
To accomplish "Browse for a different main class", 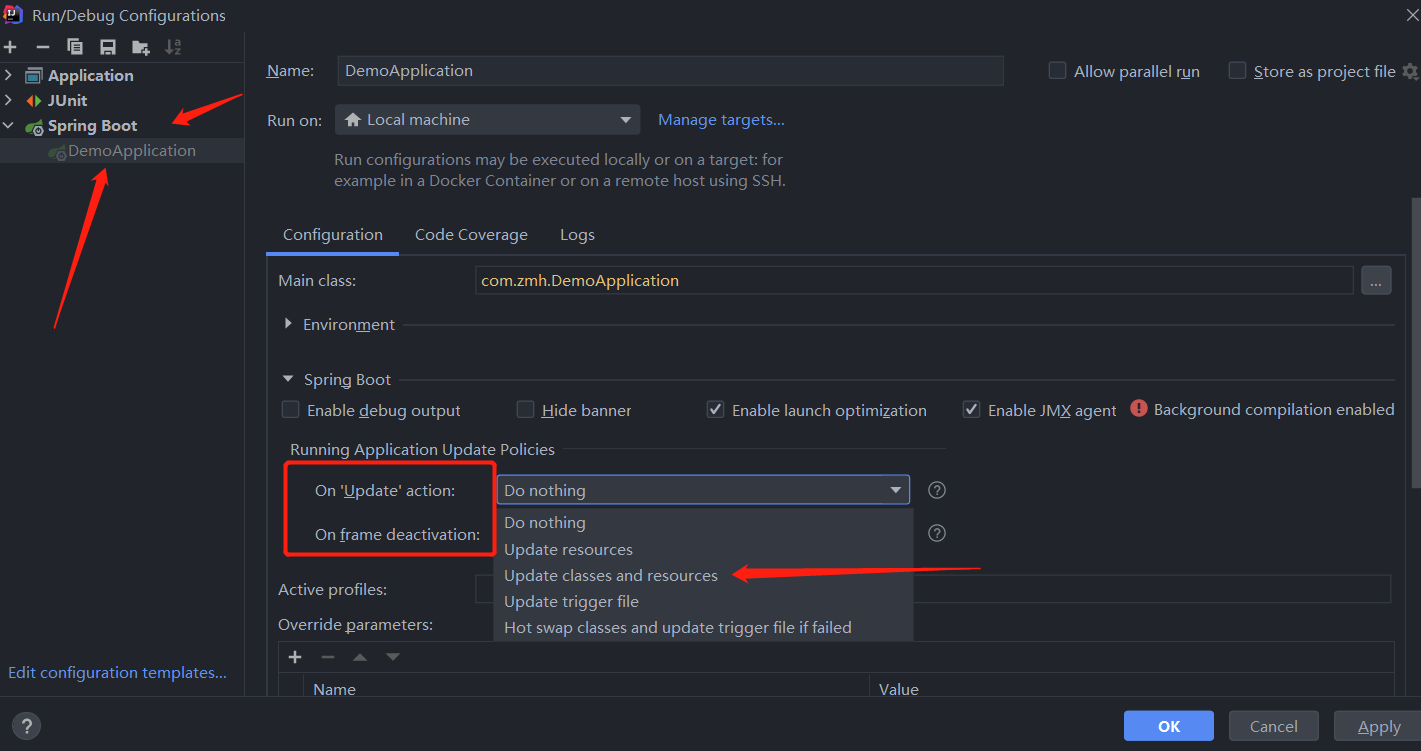I will [1376, 280].
